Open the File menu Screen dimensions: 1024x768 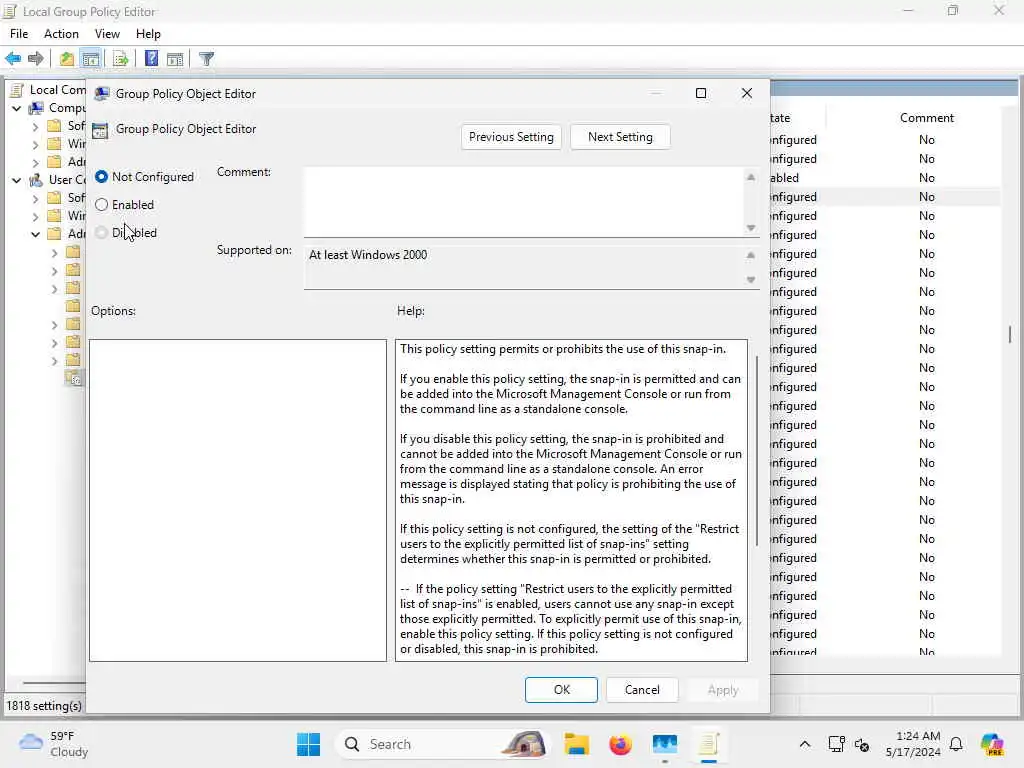point(19,34)
